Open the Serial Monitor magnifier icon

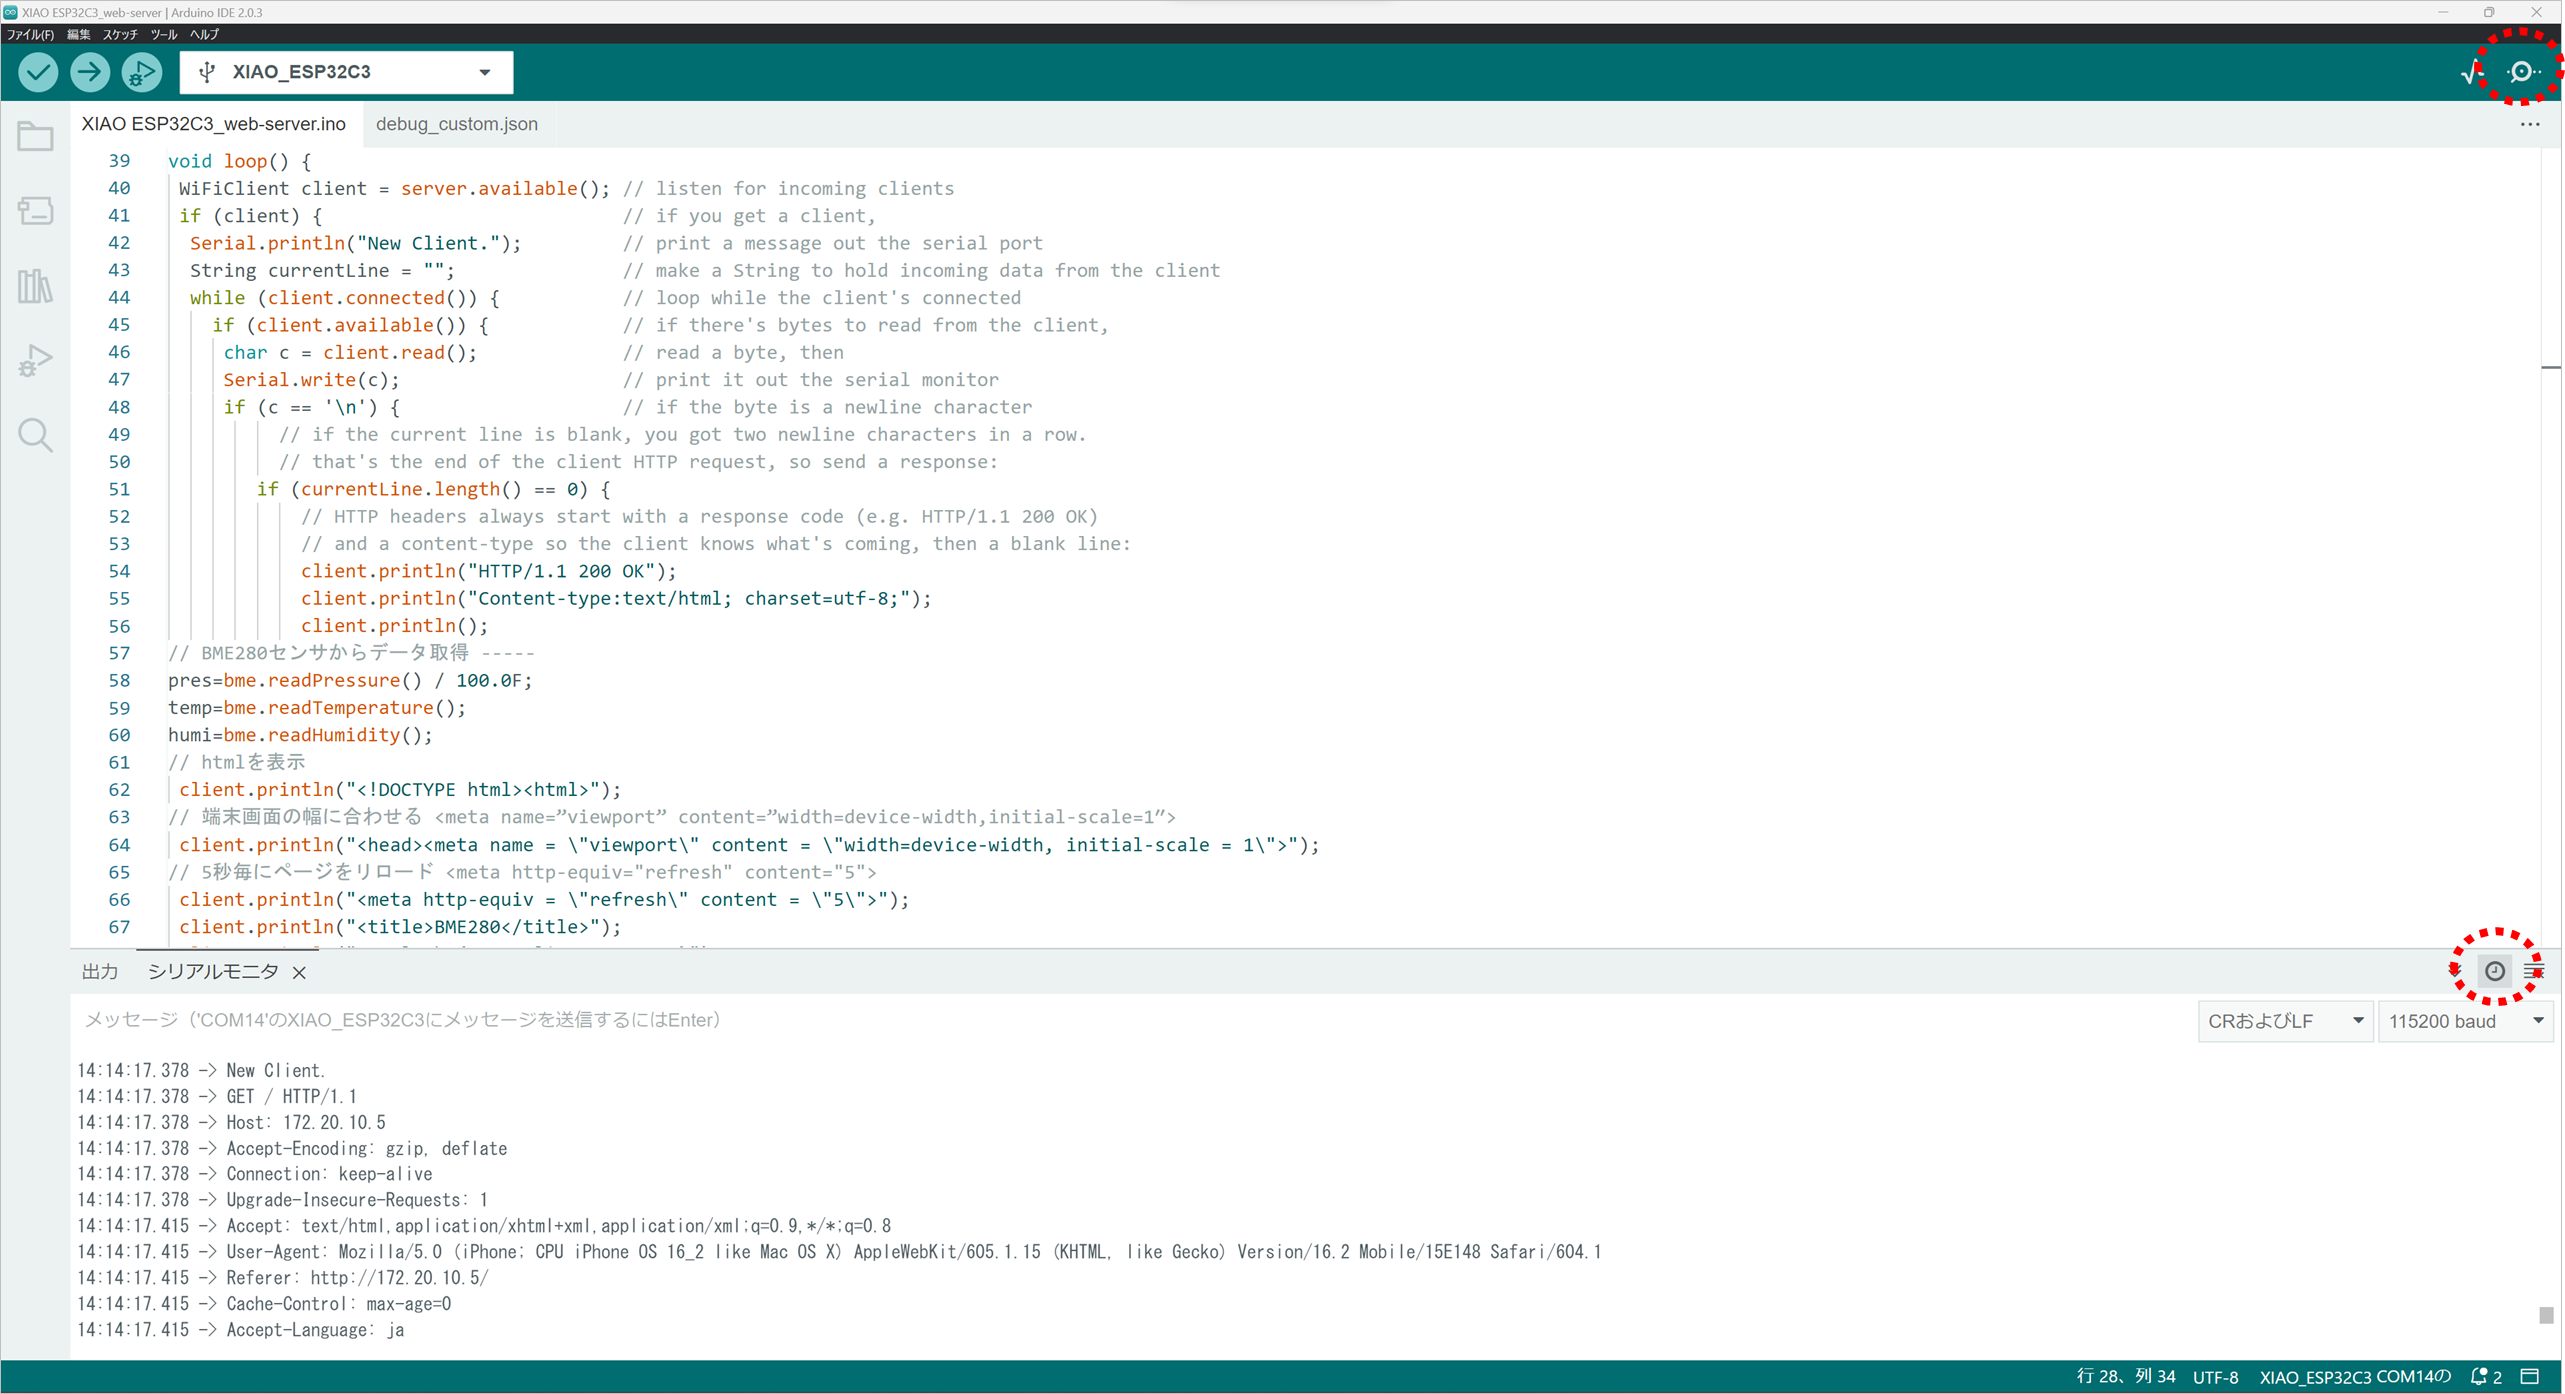click(x=2523, y=72)
